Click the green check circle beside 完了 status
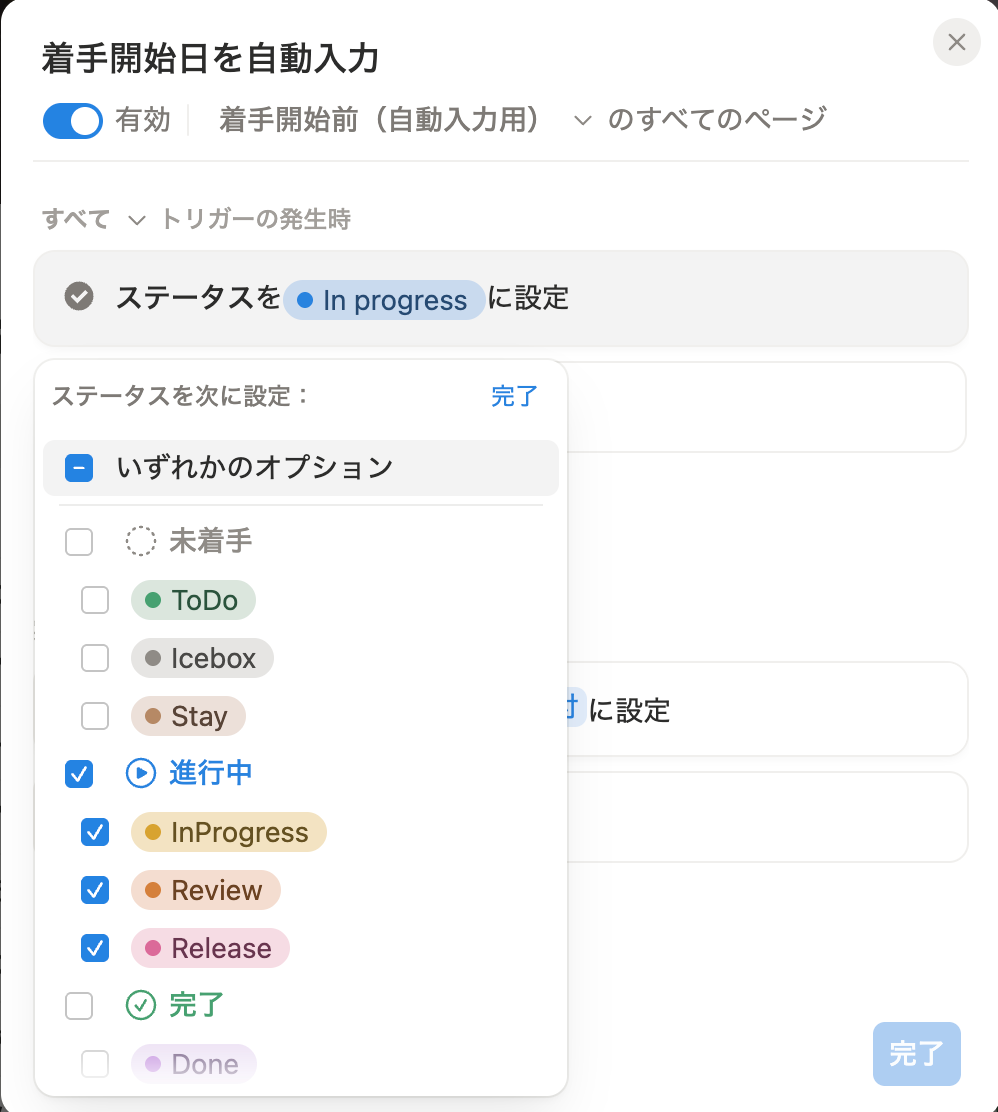Image resolution: width=998 pixels, height=1112 pixels. (140, 1006)
